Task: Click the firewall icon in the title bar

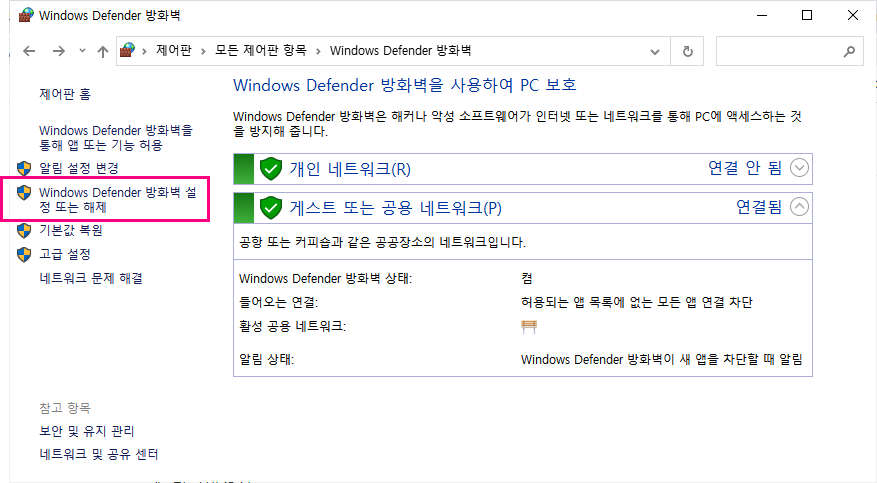Action: tap(26, 15)
